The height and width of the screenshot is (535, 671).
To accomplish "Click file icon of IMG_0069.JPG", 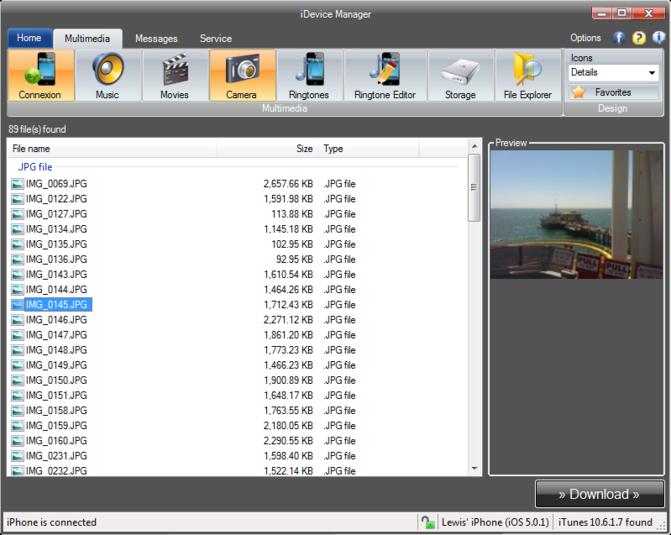I will [18, 184].
